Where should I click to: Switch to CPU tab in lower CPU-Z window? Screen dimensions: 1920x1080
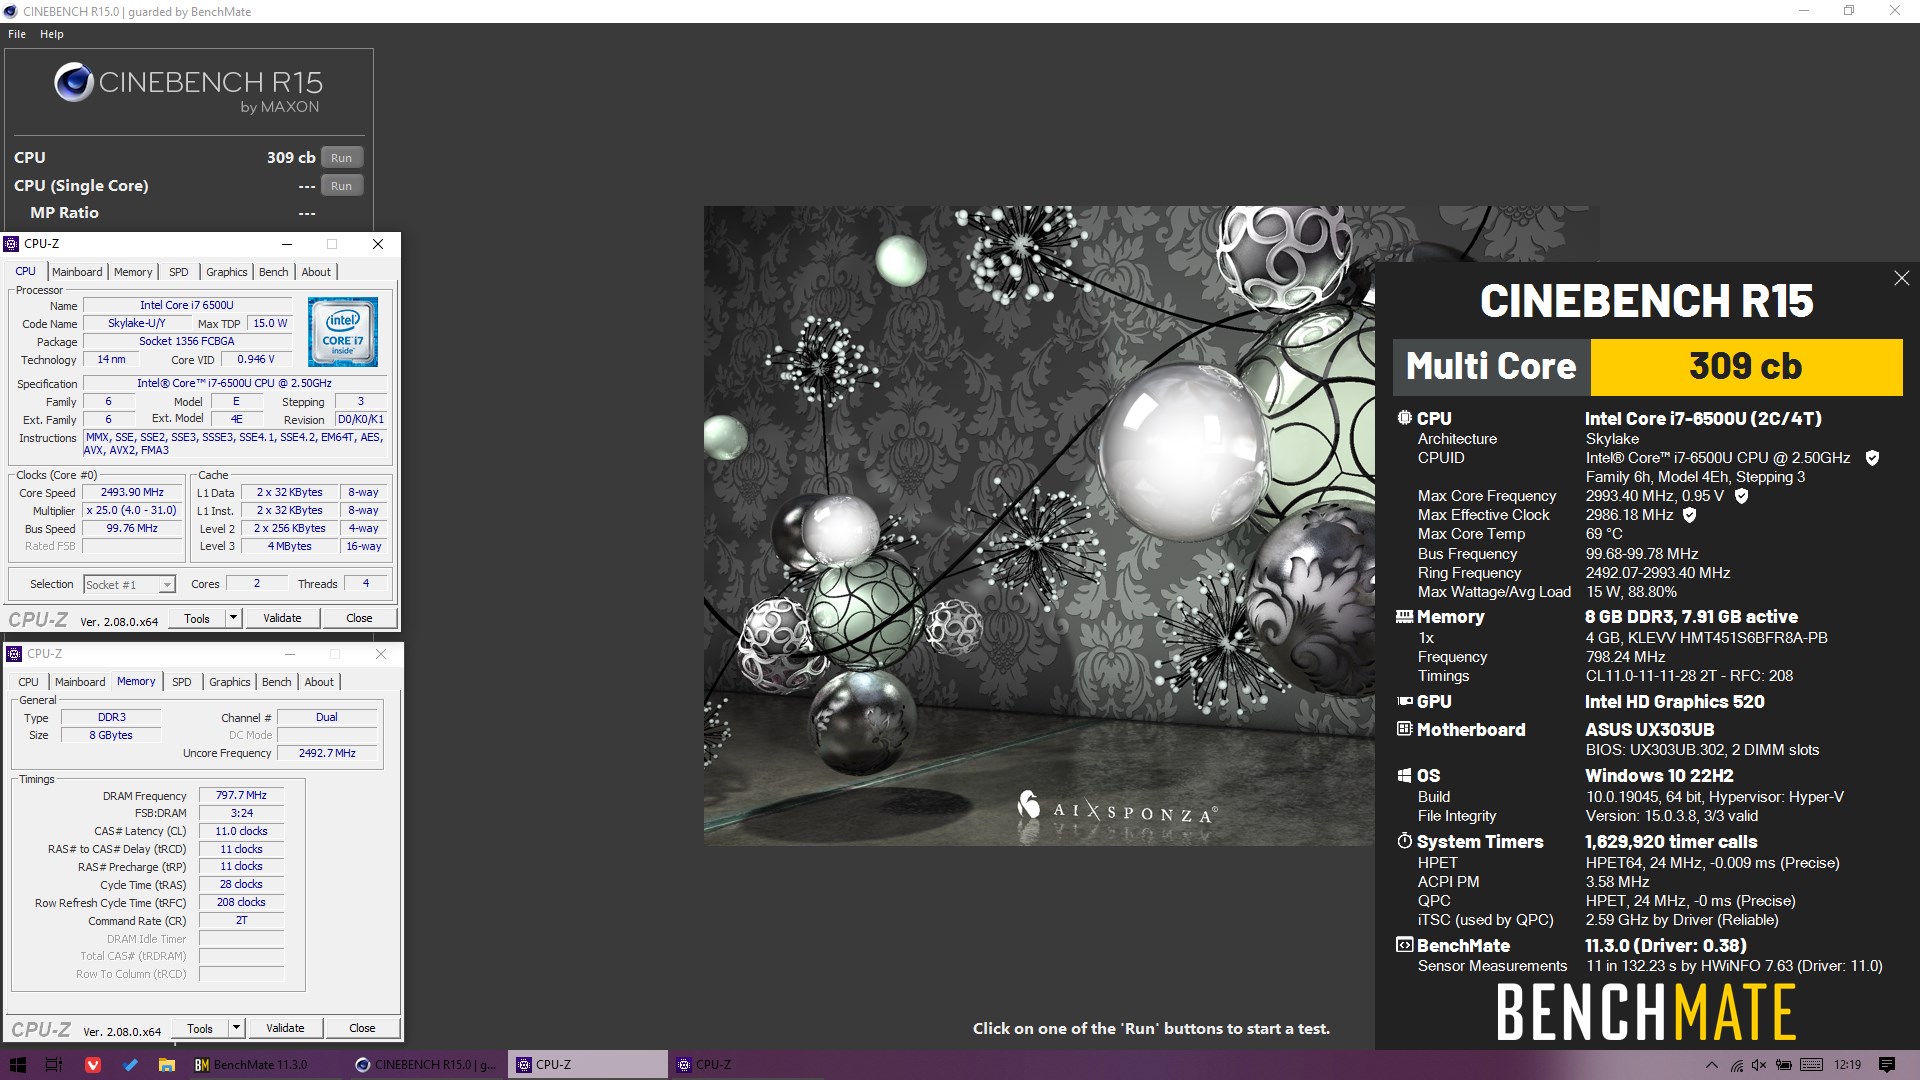pyautogui.click(x=29, y=682)
